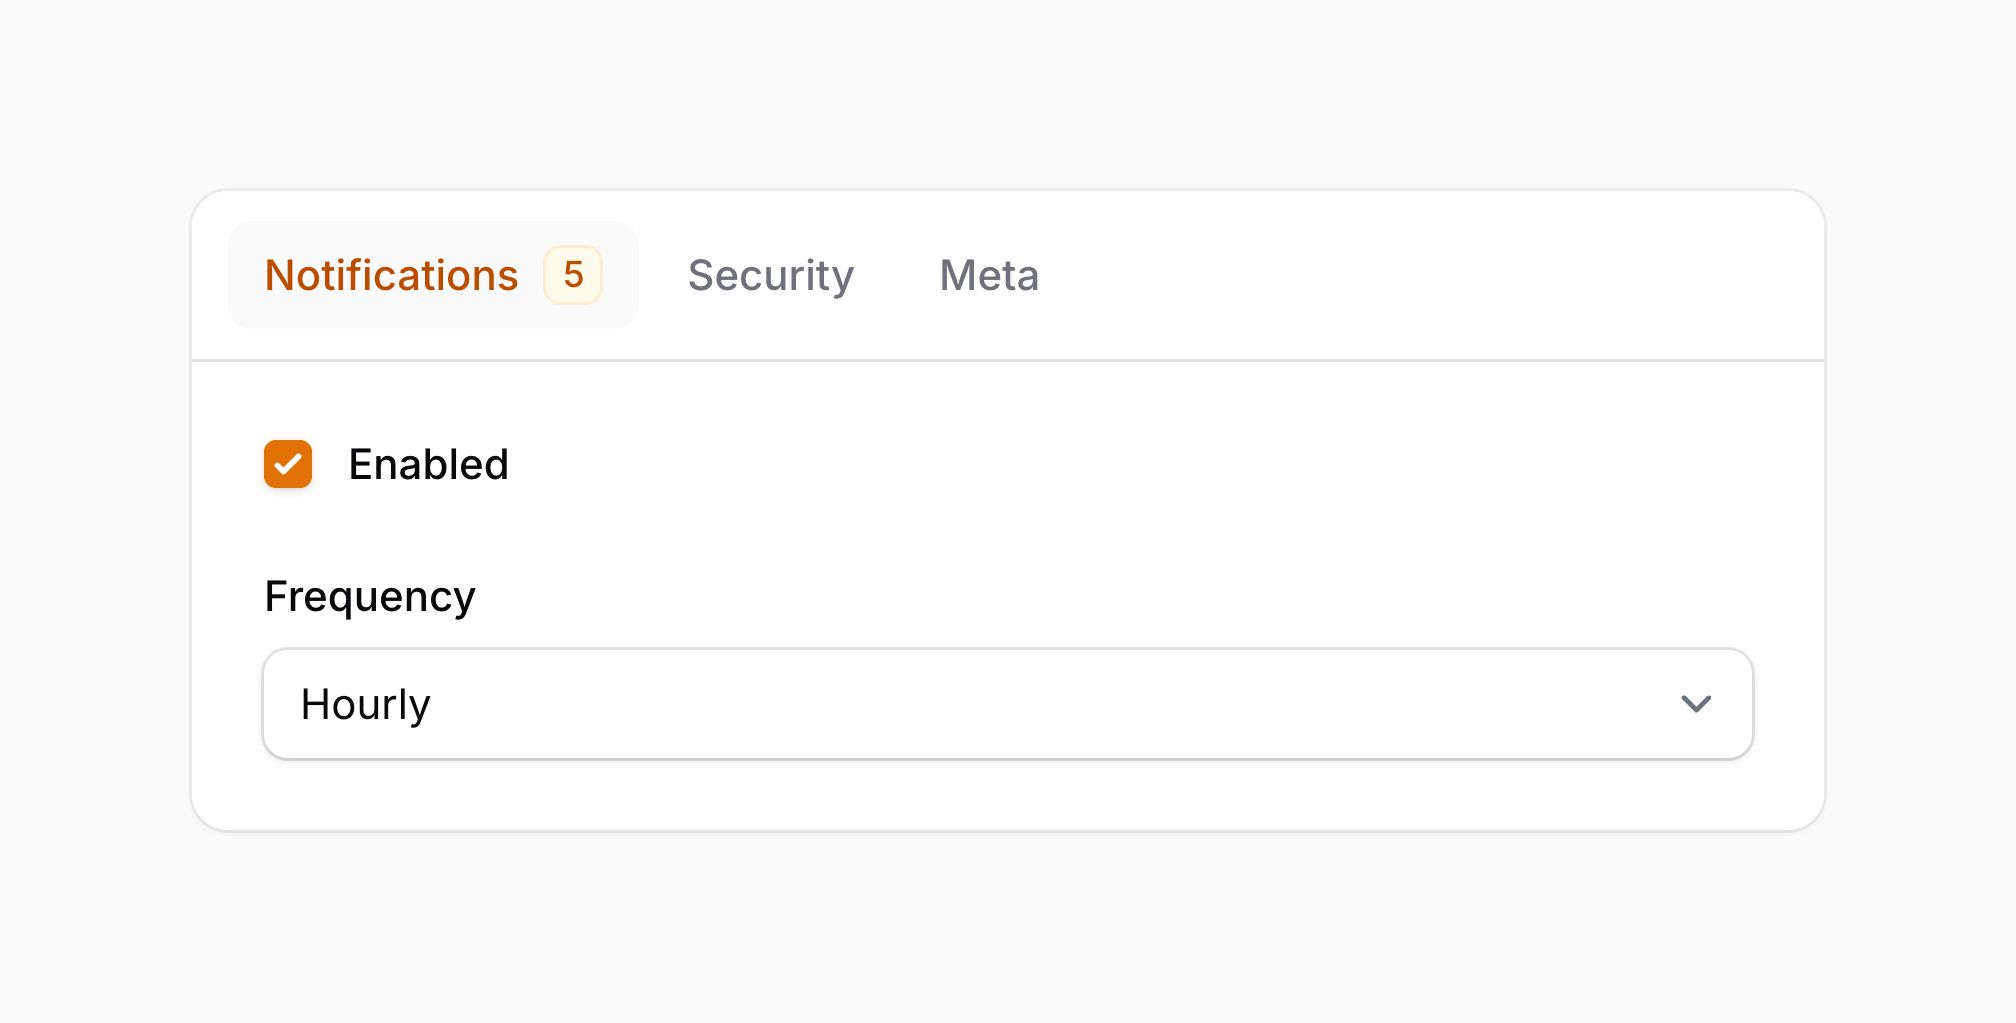This screenshot has width=2016, height=1023.
Task: Click the Frequency field label
Action: (370, 597)
